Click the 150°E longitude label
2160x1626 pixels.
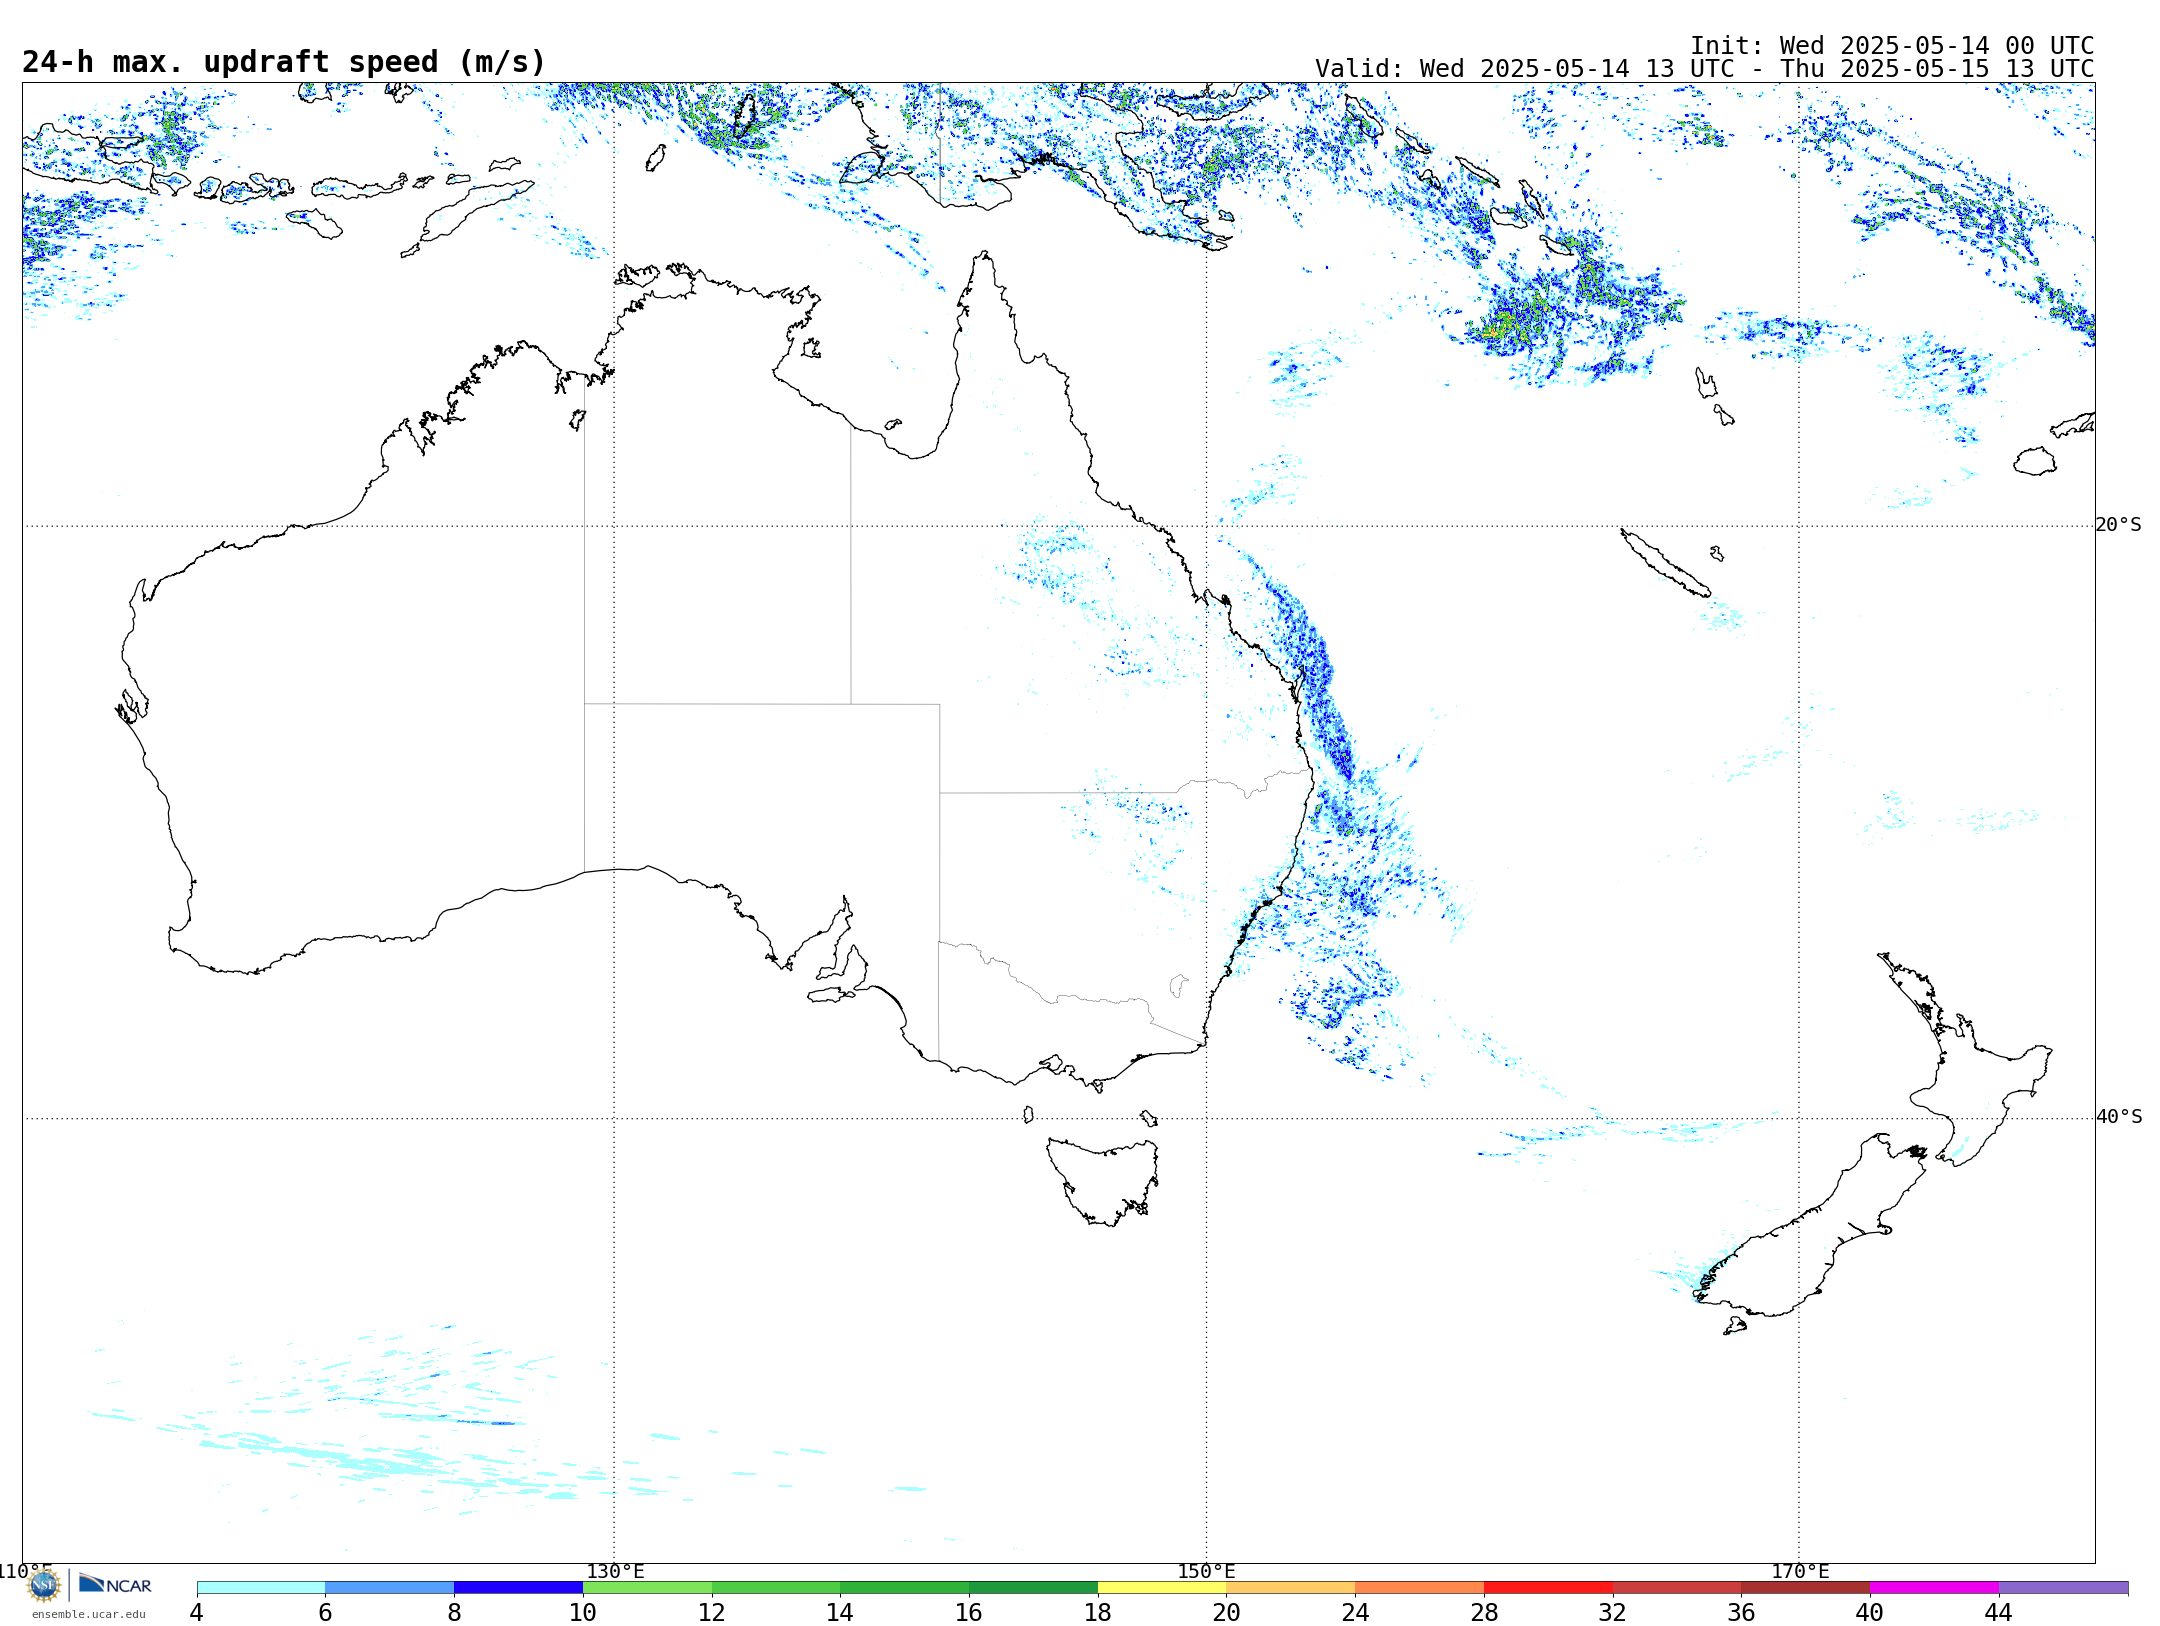coord(1206,1571)
